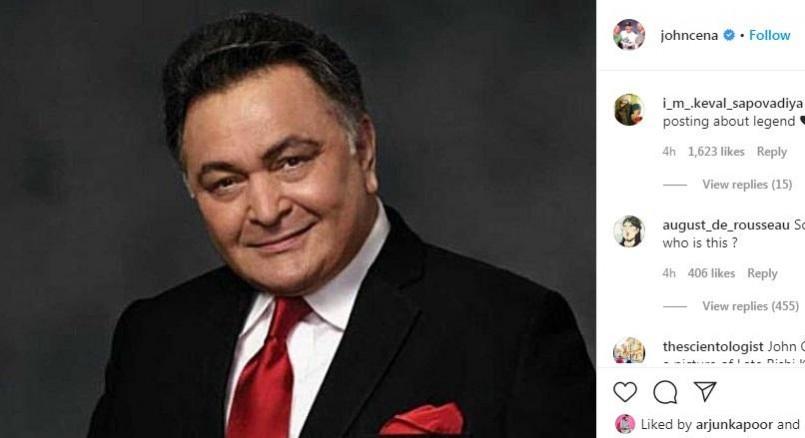The height and width of the screenshot is (438, 805).
Task: Reply to keval_sapovadiya's comment
Action: tap(772, 152)
